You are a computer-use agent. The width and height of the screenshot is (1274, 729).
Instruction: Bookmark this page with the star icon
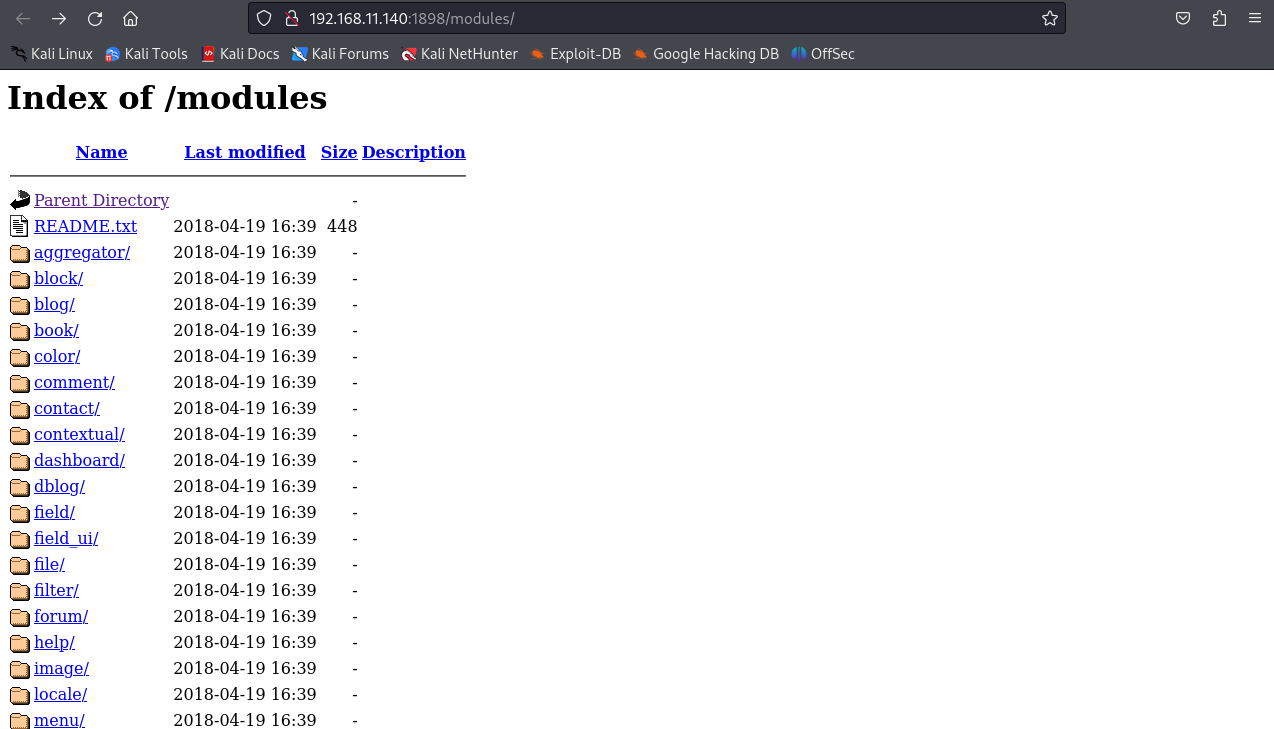pos(1049,18)
